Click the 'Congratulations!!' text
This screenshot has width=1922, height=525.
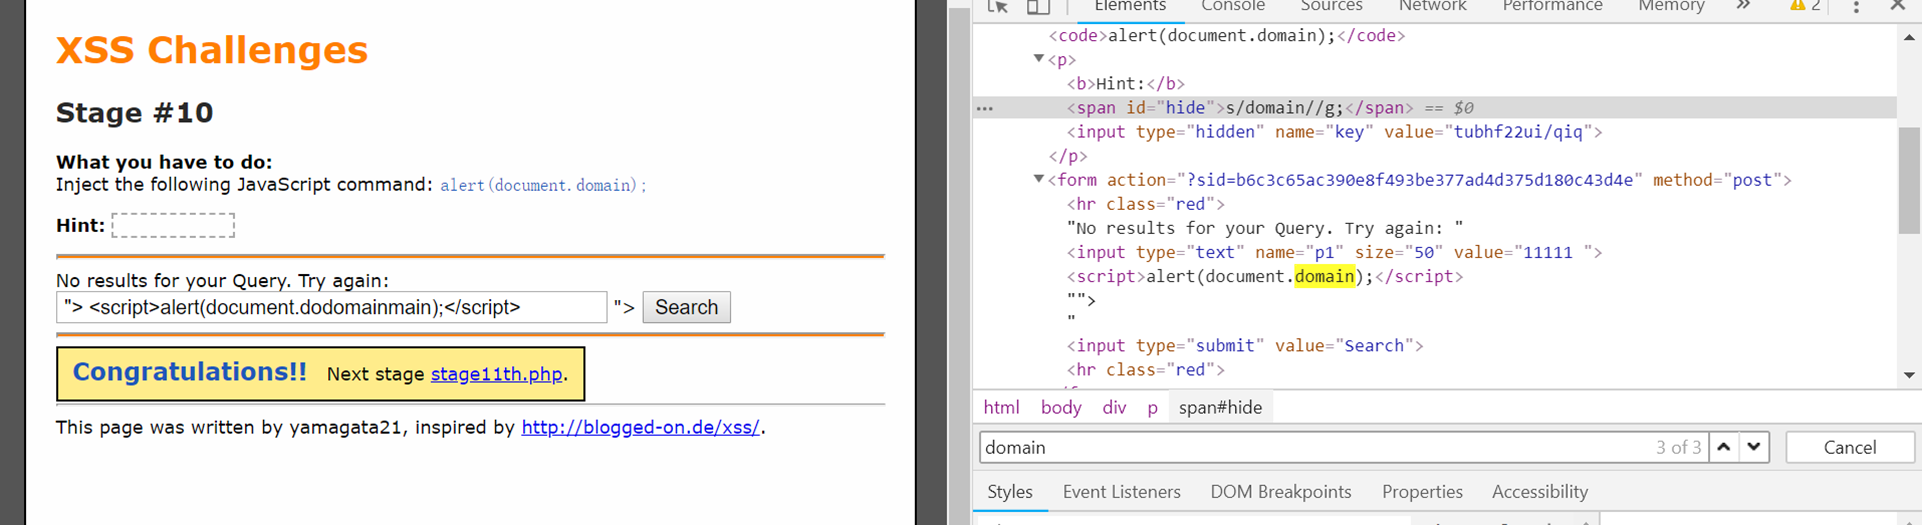coord(190,372)
